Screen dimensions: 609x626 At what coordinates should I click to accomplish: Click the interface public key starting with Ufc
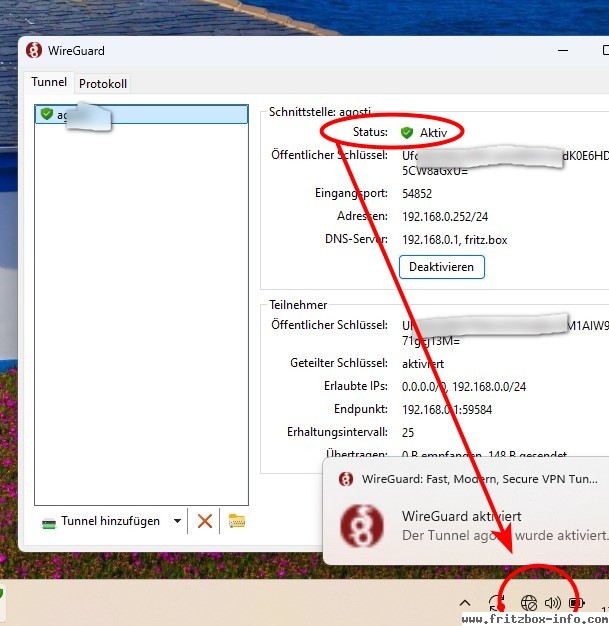[x=505, y=163]
